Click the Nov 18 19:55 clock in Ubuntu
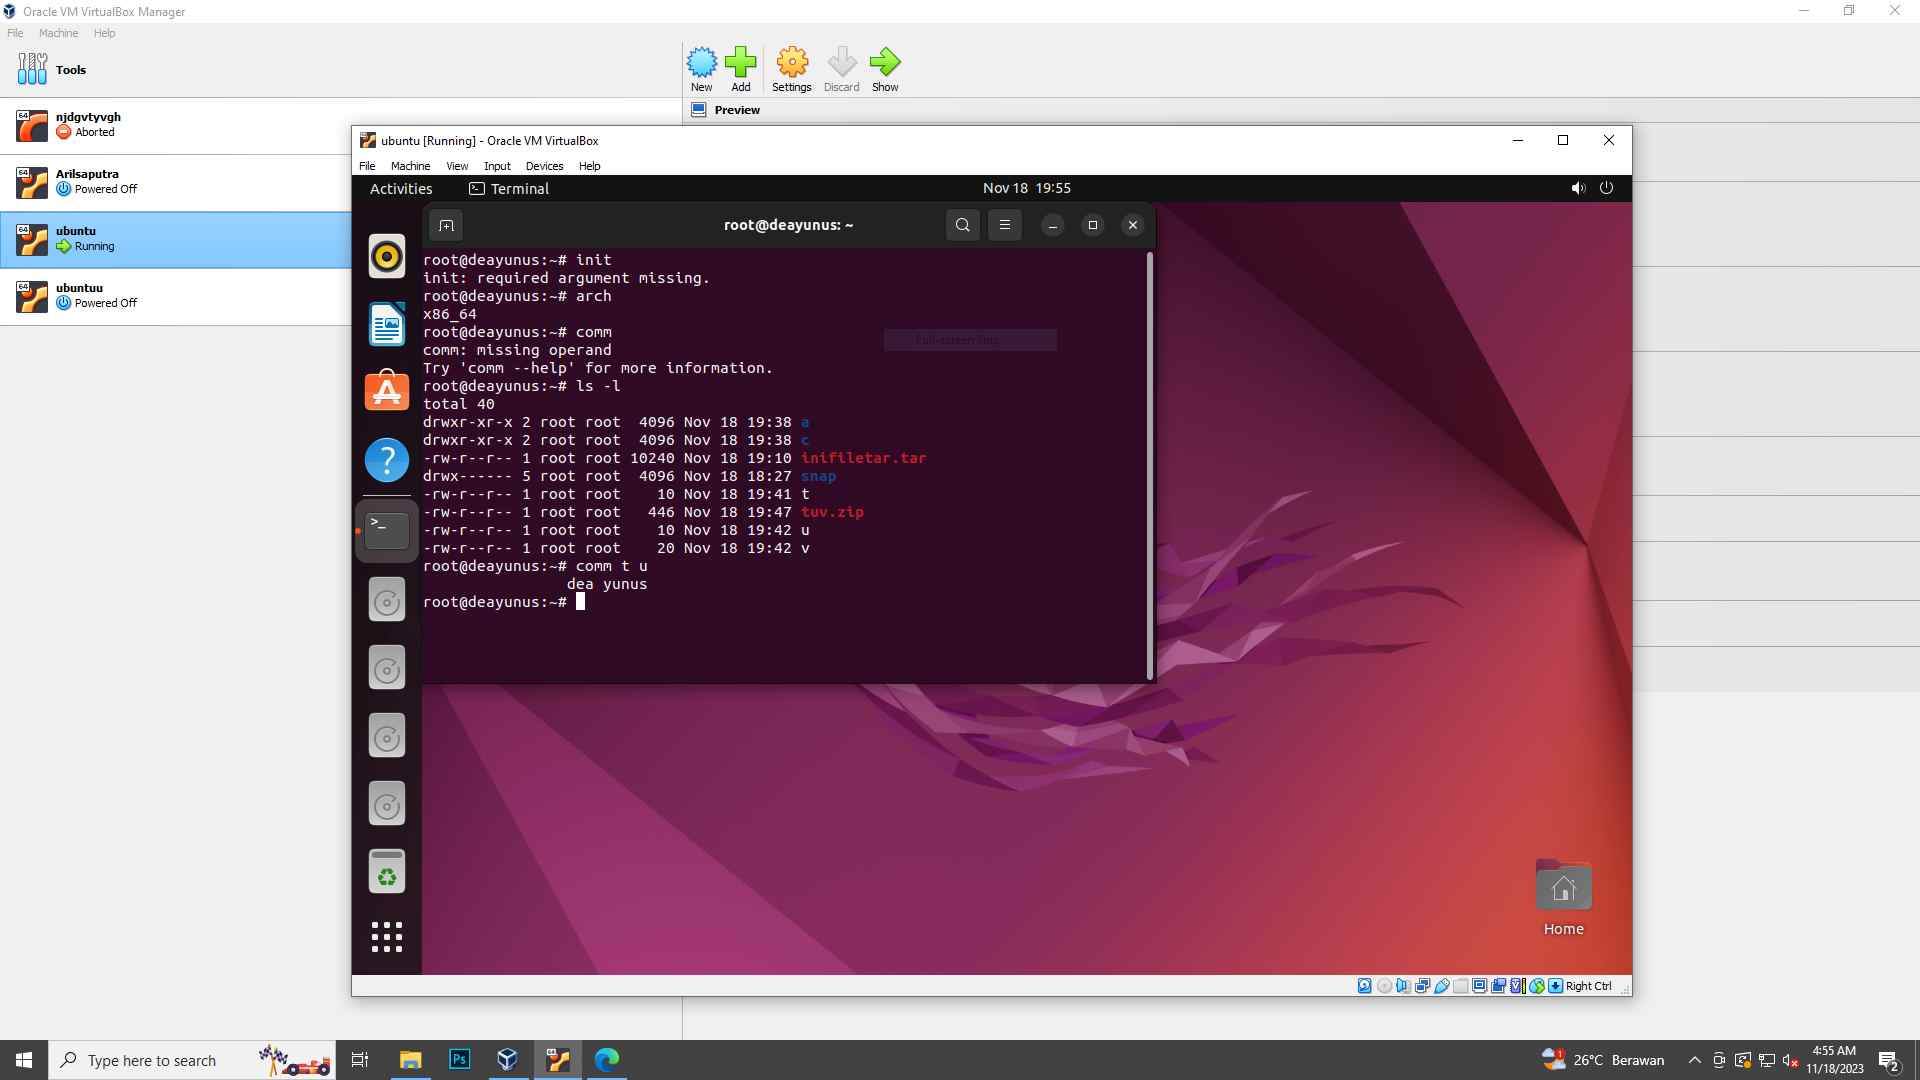Screen dimensions: 1920x1080 click(x=1026, y=188)
